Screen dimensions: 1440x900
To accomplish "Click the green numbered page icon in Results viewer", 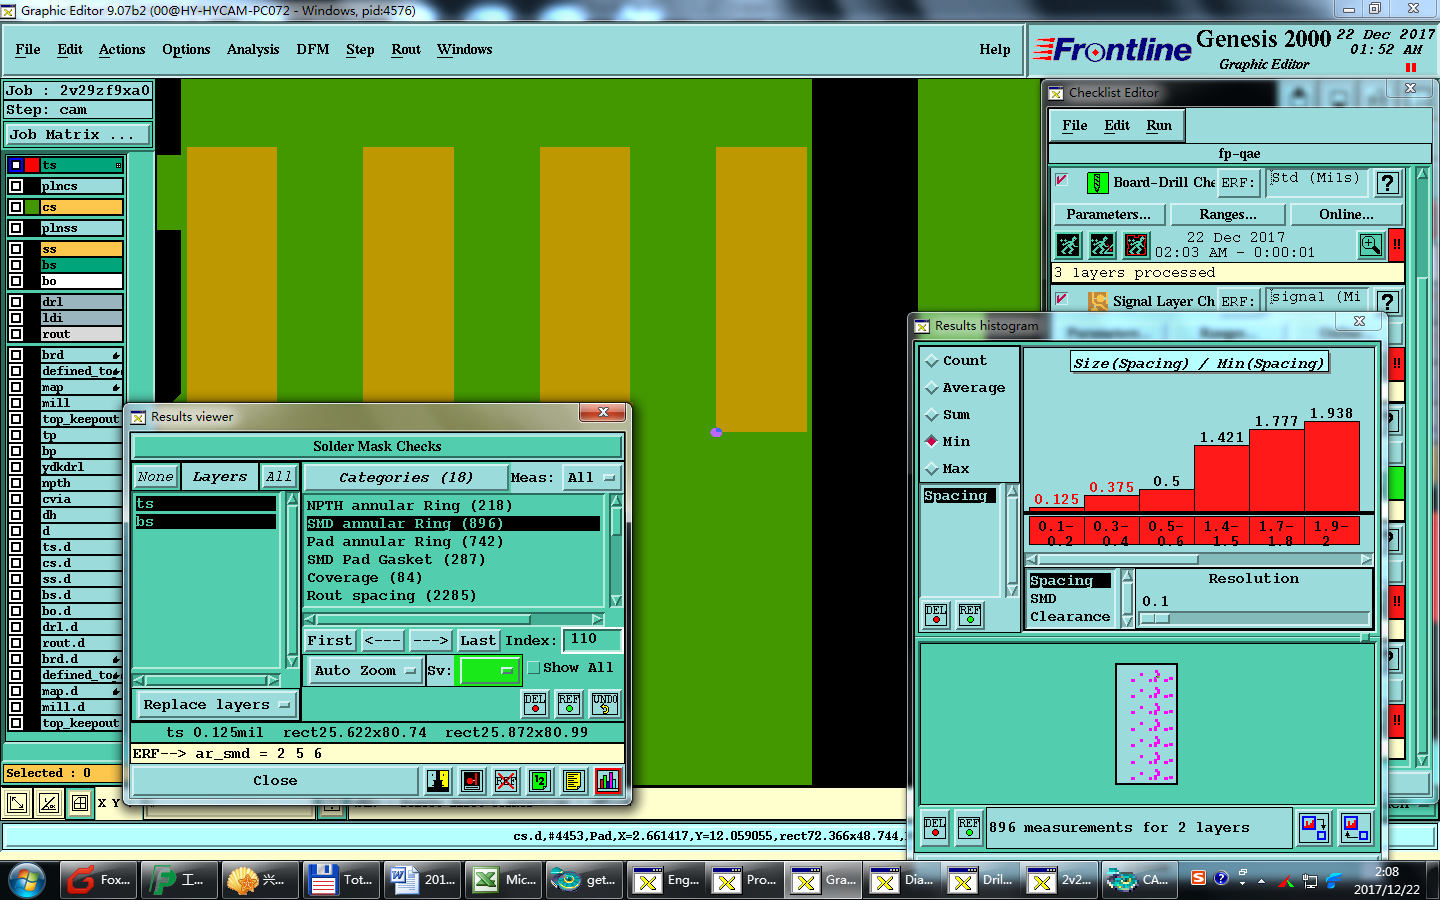I will (x=539, y=781).
